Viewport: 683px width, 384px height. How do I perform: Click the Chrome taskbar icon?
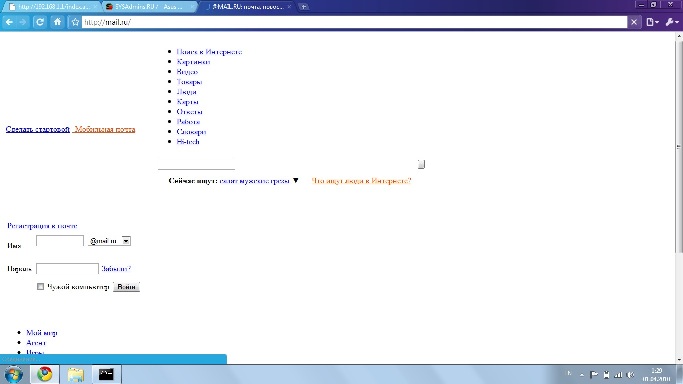click(44, 374)
